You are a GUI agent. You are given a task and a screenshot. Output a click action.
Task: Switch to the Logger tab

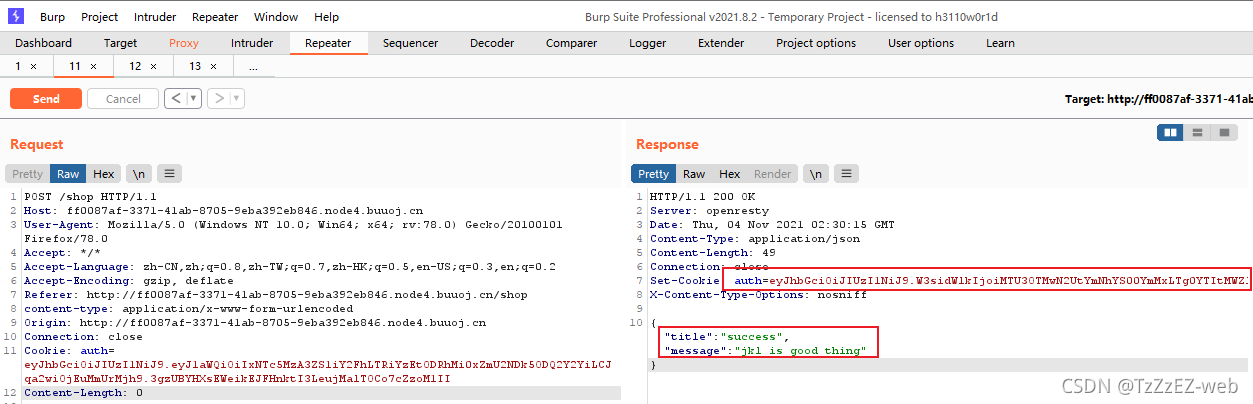coord(648,43)
